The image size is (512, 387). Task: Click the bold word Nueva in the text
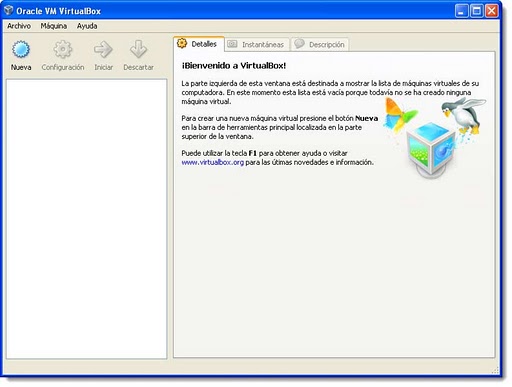point(366,118)
